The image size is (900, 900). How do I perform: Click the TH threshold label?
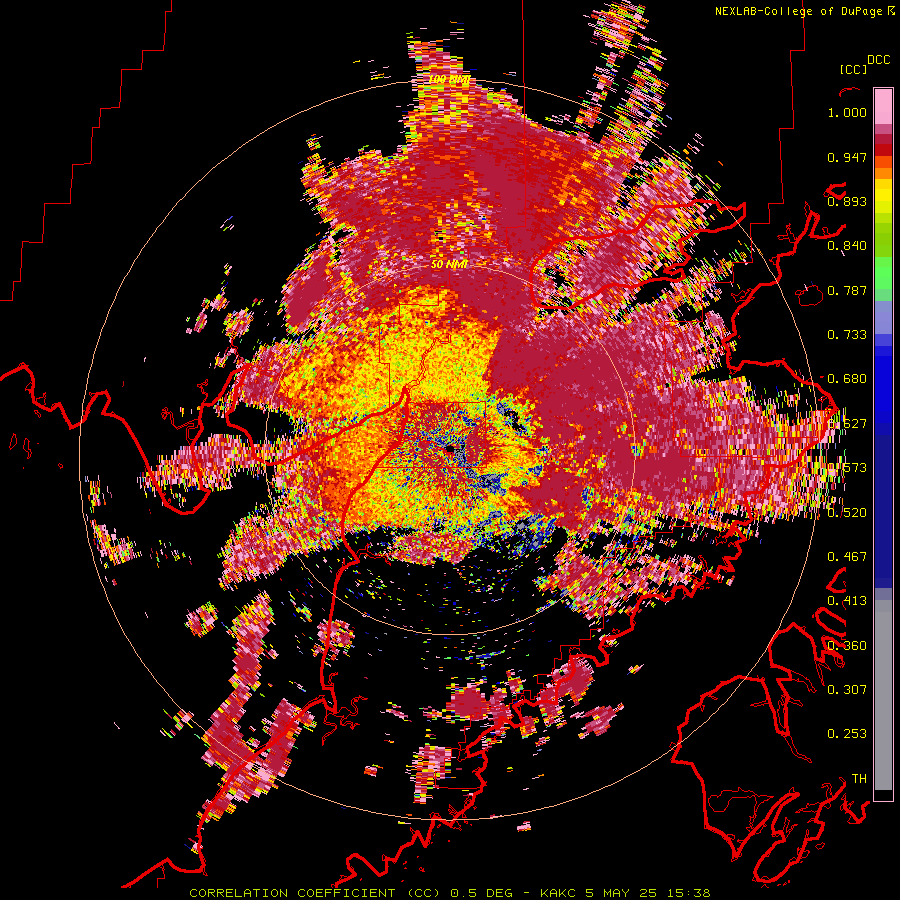click(859, 778)
